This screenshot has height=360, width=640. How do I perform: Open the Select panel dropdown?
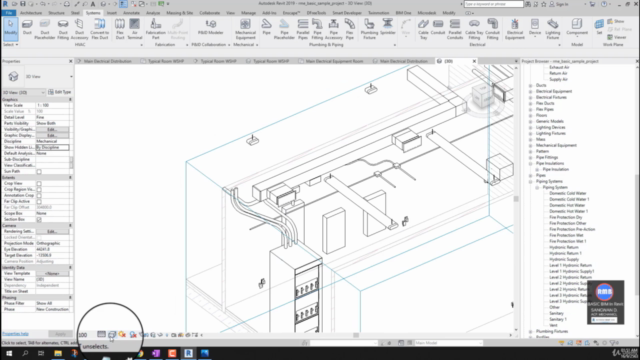[x=11, y=44]
